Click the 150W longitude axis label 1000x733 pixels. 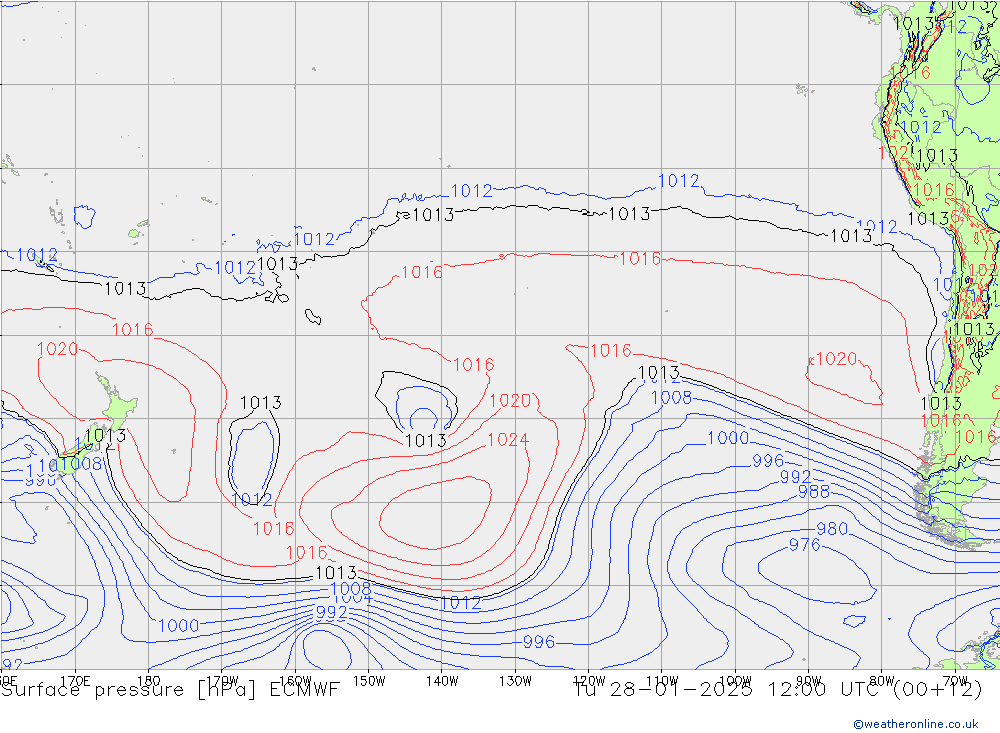[369, 680]
